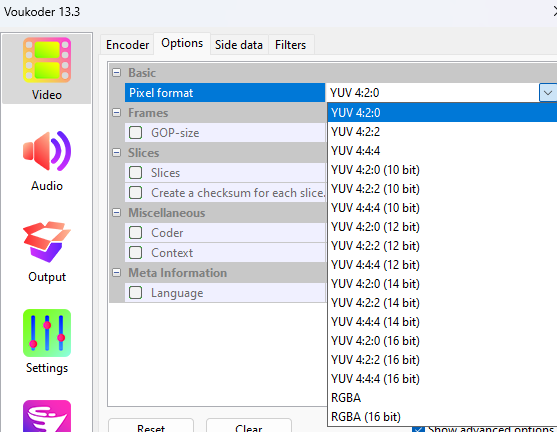Screen dimensions: 557x432
Task: Select YUV 4:2:2 (10 bit) option
Action: click(442, 189)
